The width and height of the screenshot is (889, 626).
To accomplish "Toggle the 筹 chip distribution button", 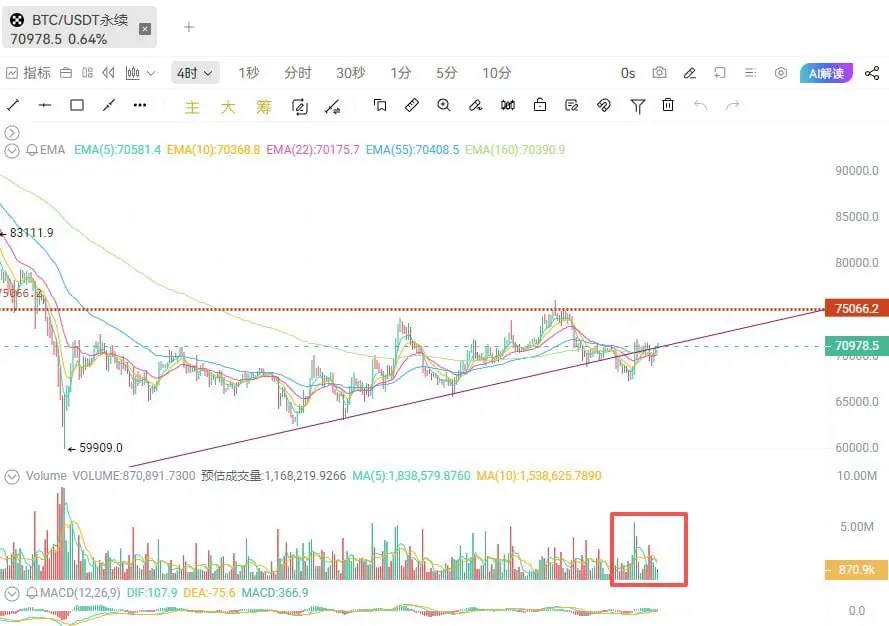I will [x=264, y=107].
